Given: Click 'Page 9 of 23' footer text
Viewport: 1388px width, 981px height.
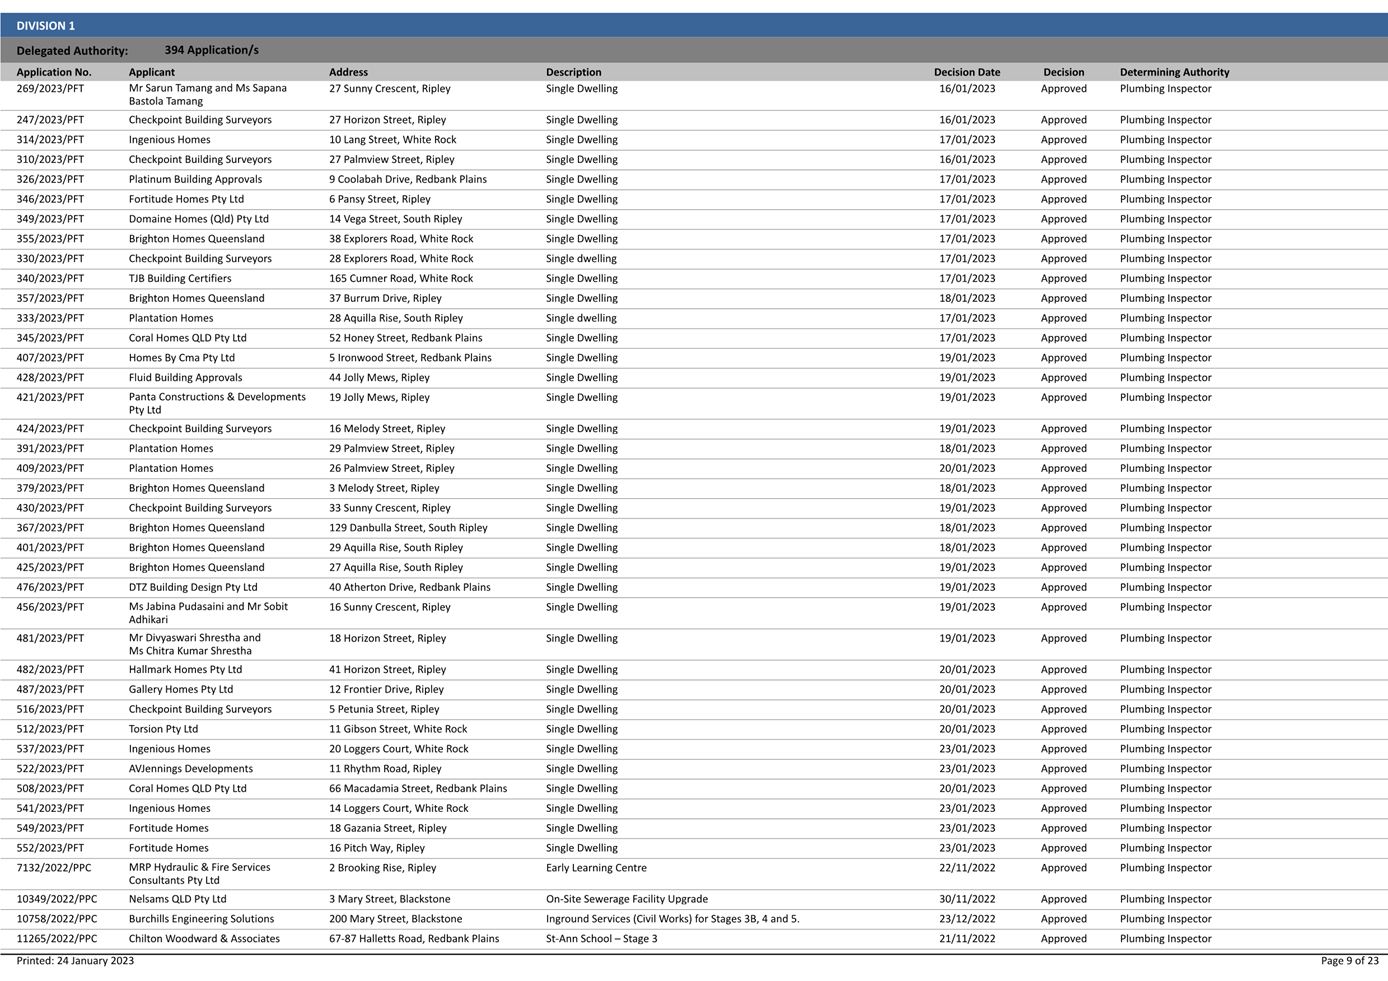Looking at the screenshot, I should [x=1349, y=961].
